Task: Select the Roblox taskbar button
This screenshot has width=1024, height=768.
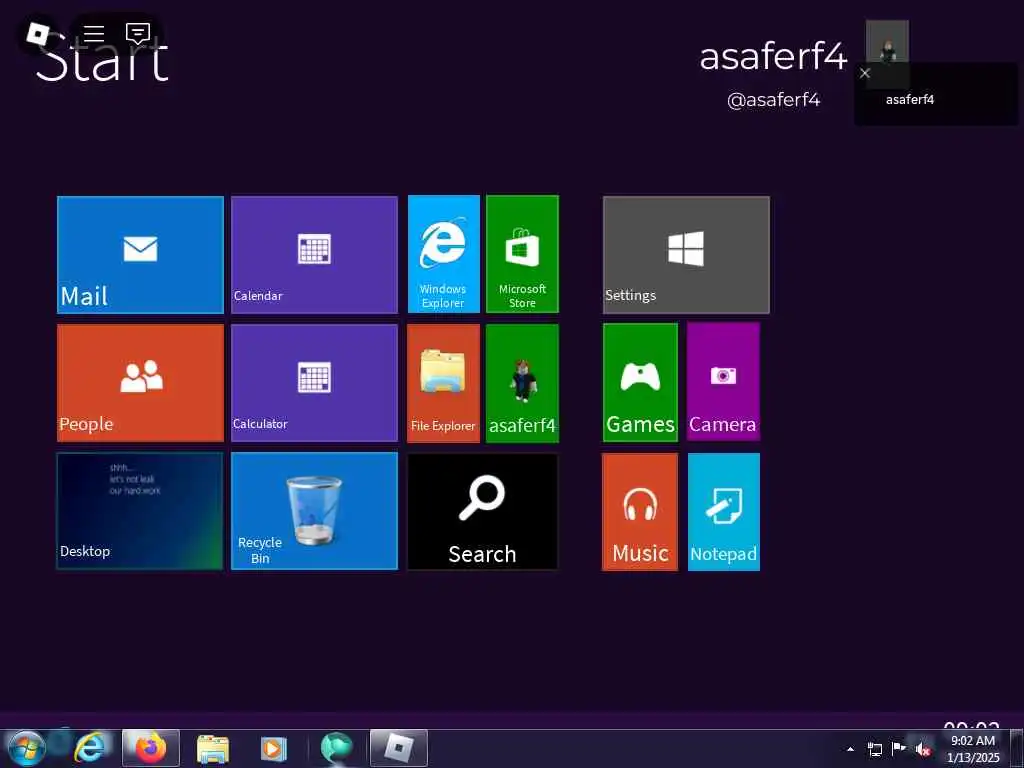Action: 398,748
